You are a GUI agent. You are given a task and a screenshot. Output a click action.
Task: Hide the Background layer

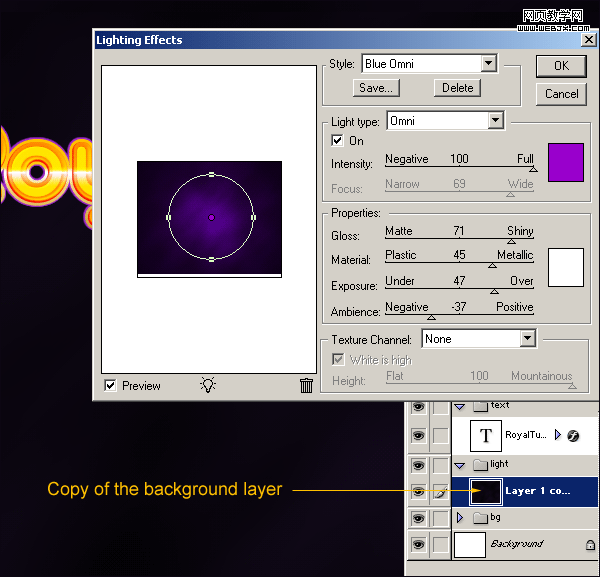(x=418, y=544)
